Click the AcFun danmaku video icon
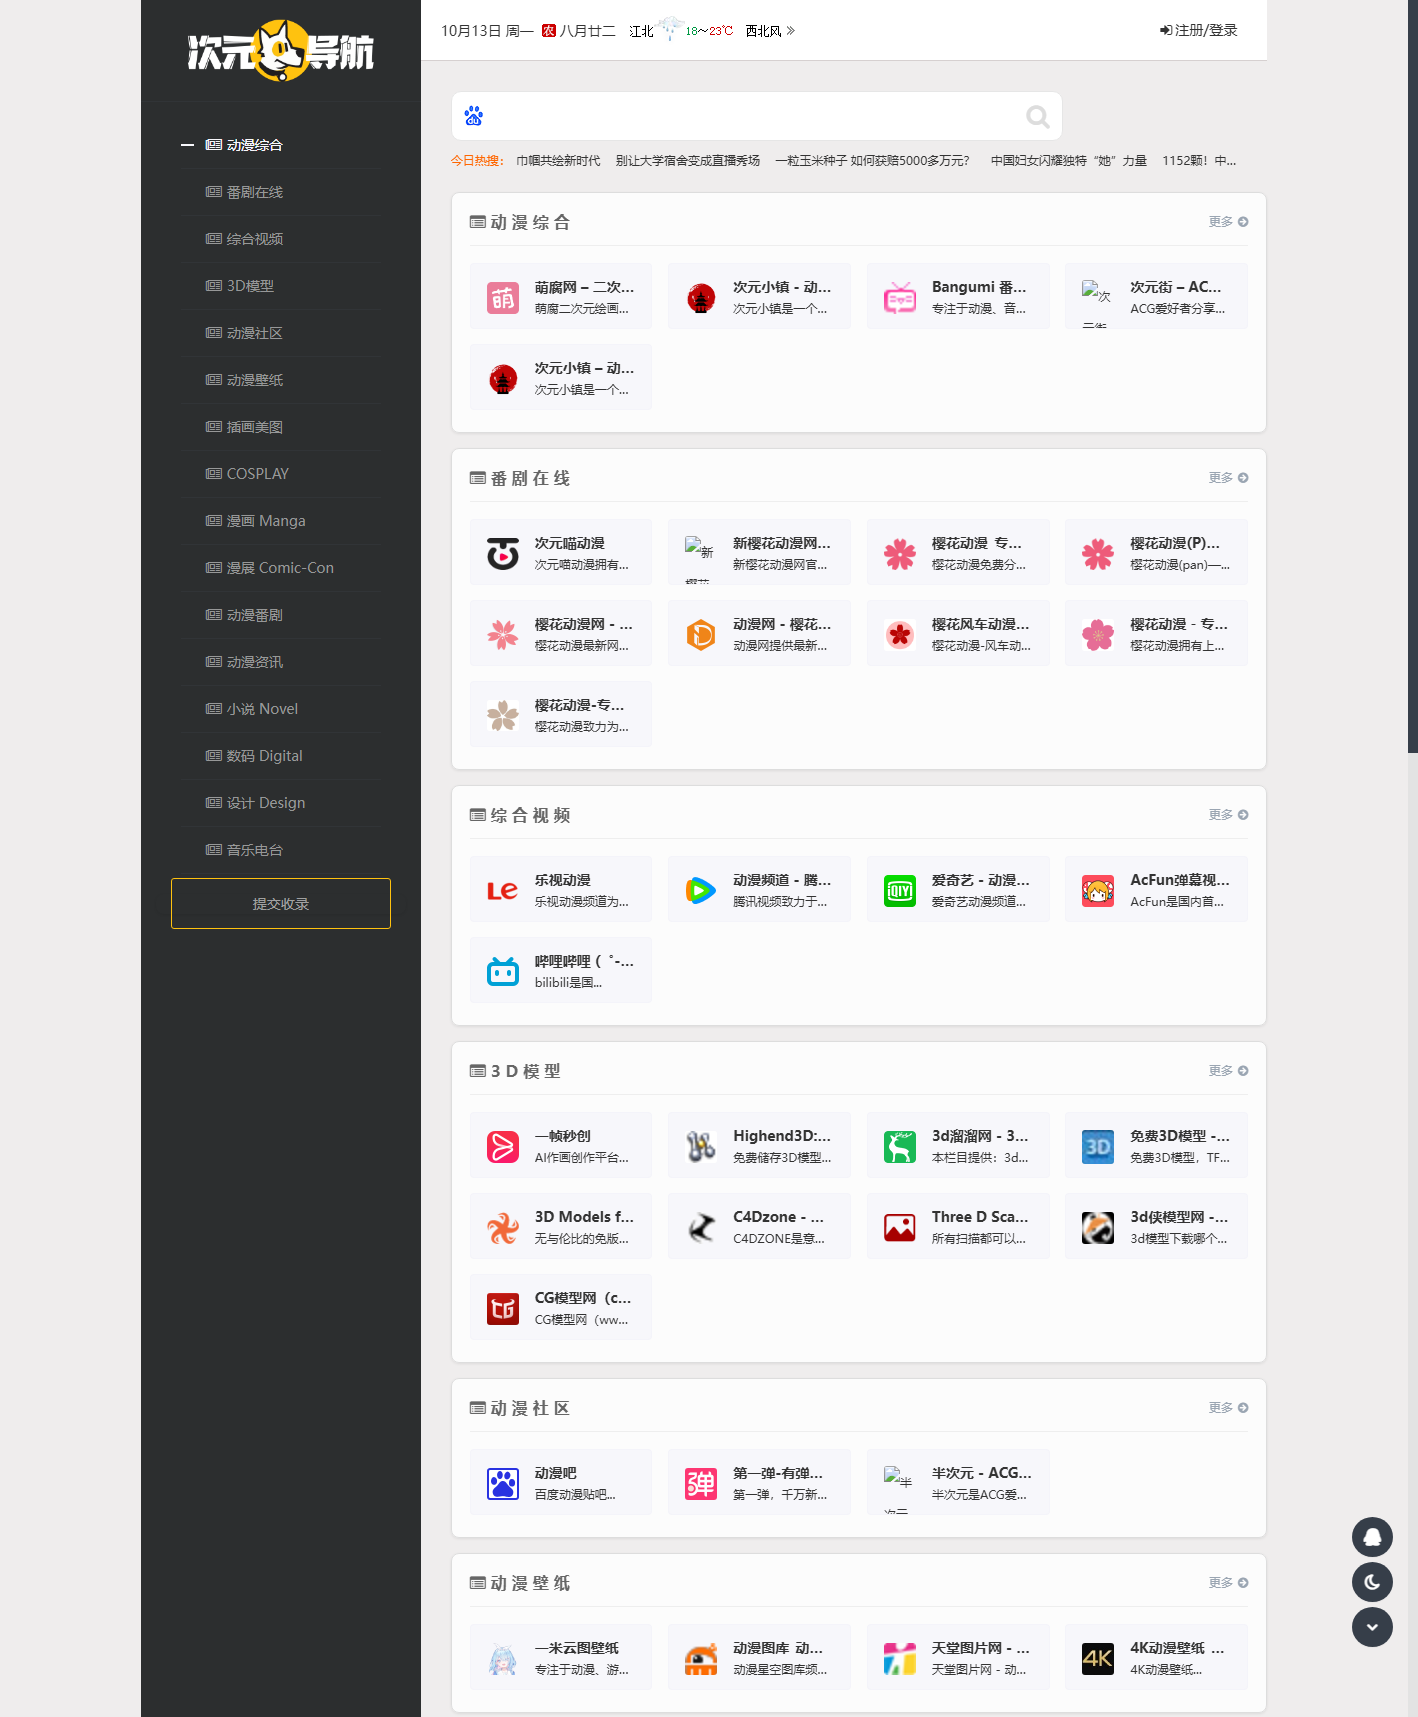 [1098, 890]
